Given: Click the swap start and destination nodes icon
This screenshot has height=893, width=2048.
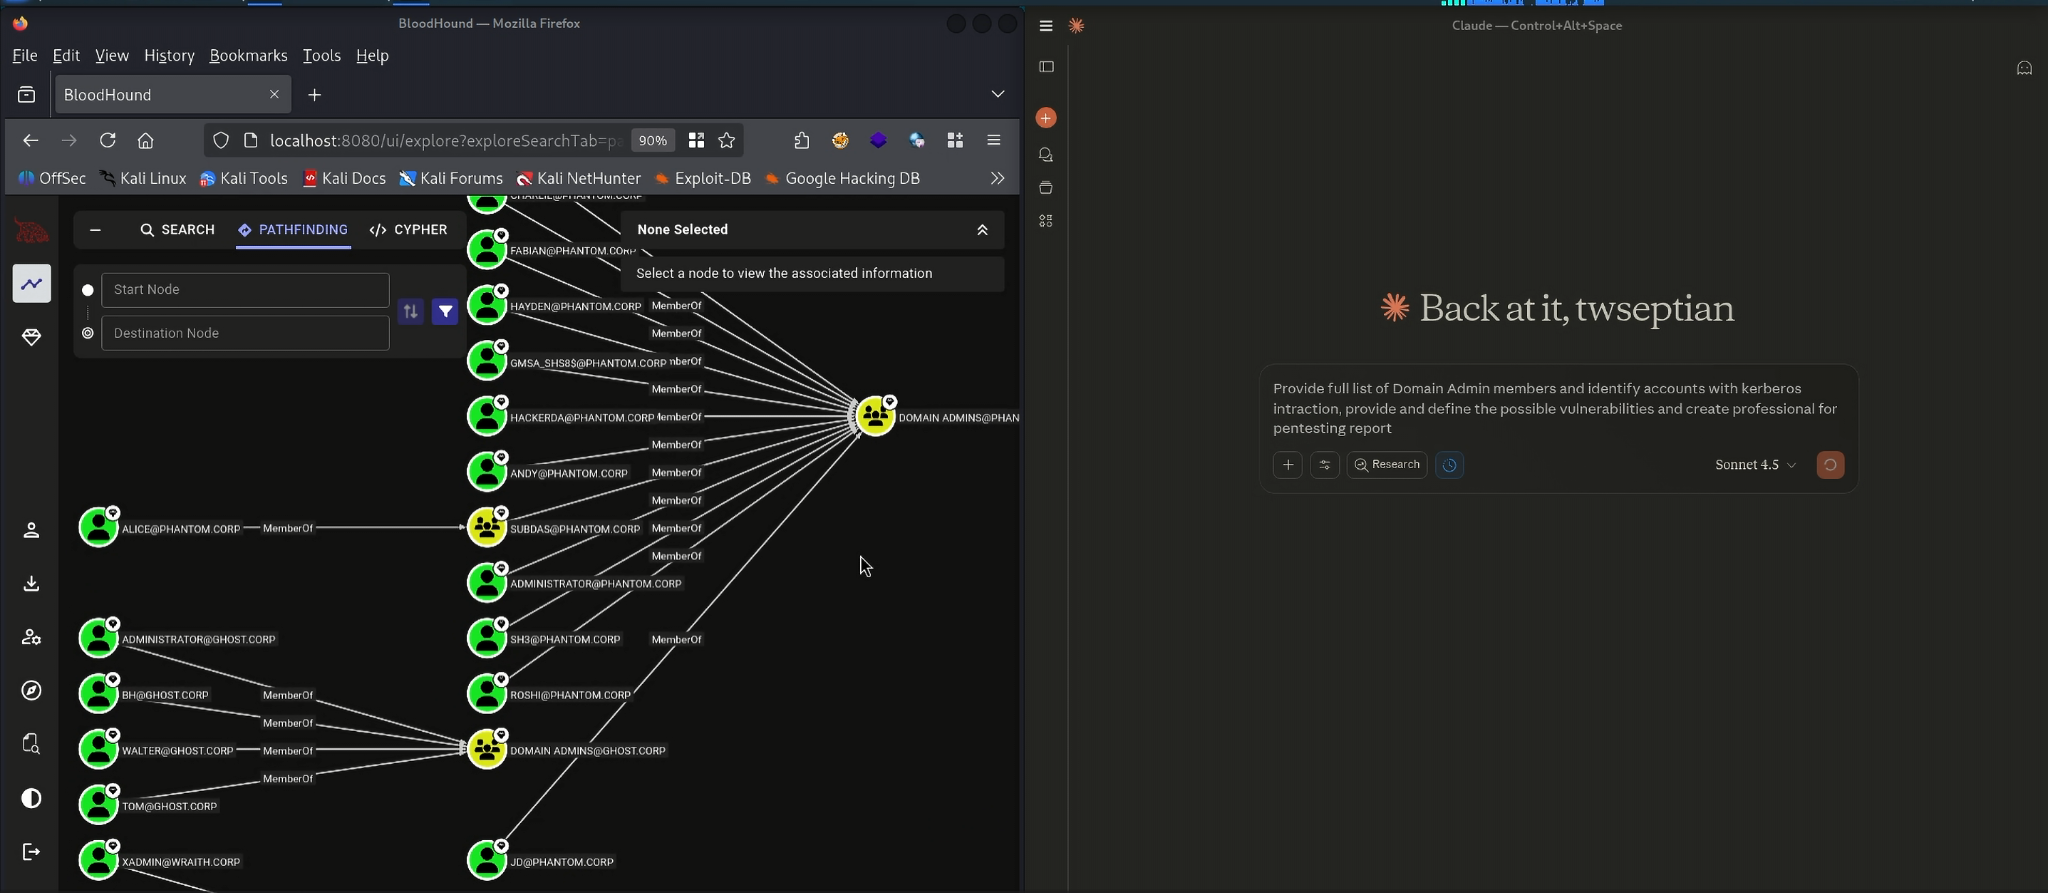Looking at the screenshot, I should pos(410,312).
